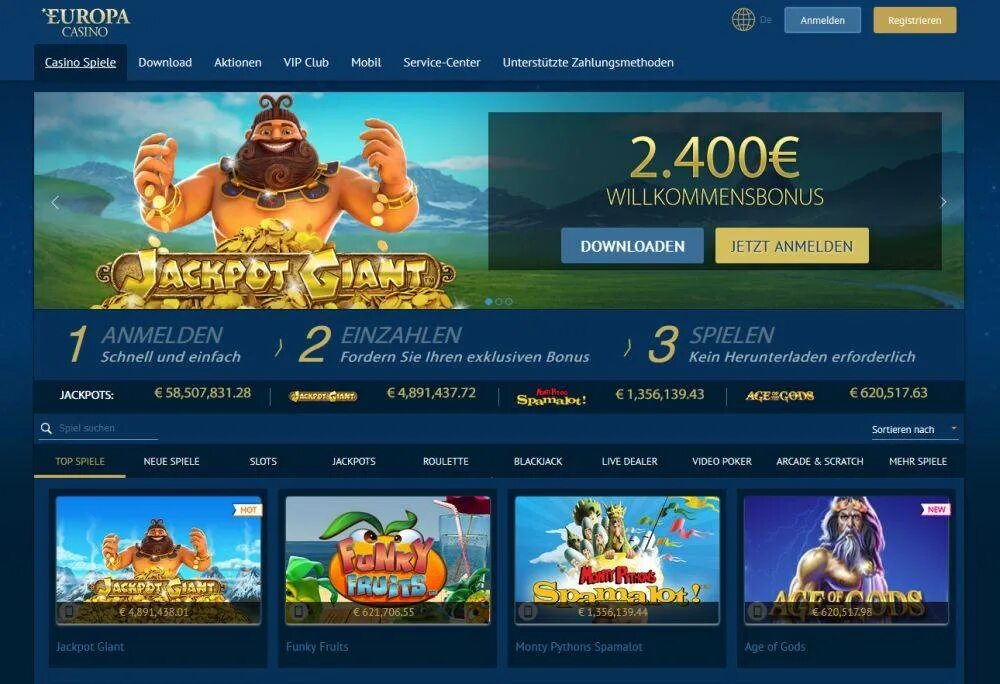Click the Age of Gods jackpot logo
The image size is (1000, 684).
click(779, 396)
